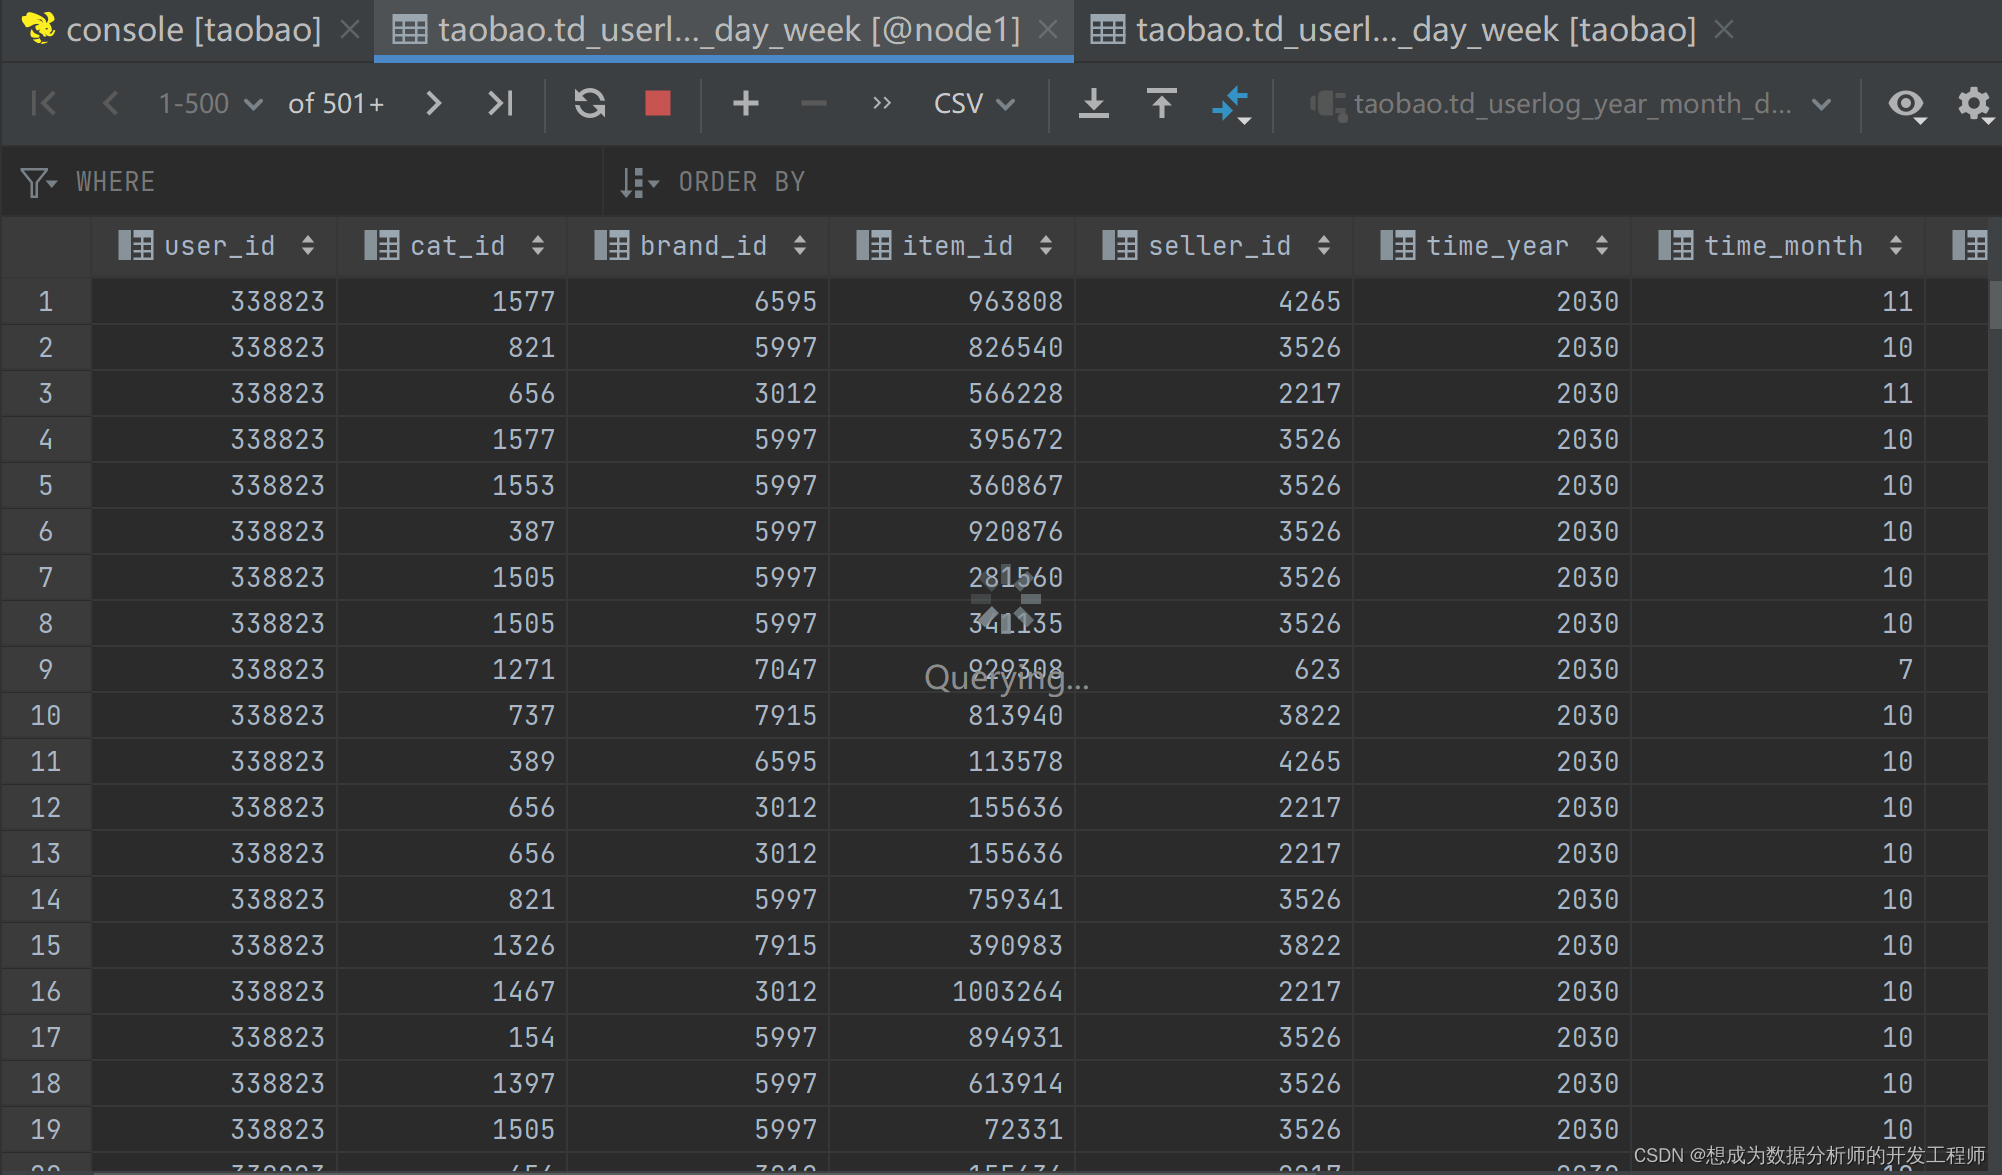Select seller_id cell 3822 in row 10
The height and width of the screenshot is (1175, 2002).
pyautogui.click(x=1214, y=715)
